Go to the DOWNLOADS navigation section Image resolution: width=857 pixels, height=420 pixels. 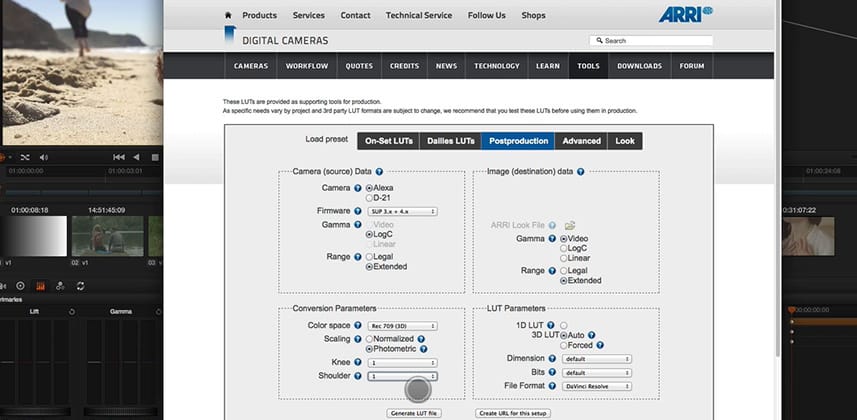point(639,66)
